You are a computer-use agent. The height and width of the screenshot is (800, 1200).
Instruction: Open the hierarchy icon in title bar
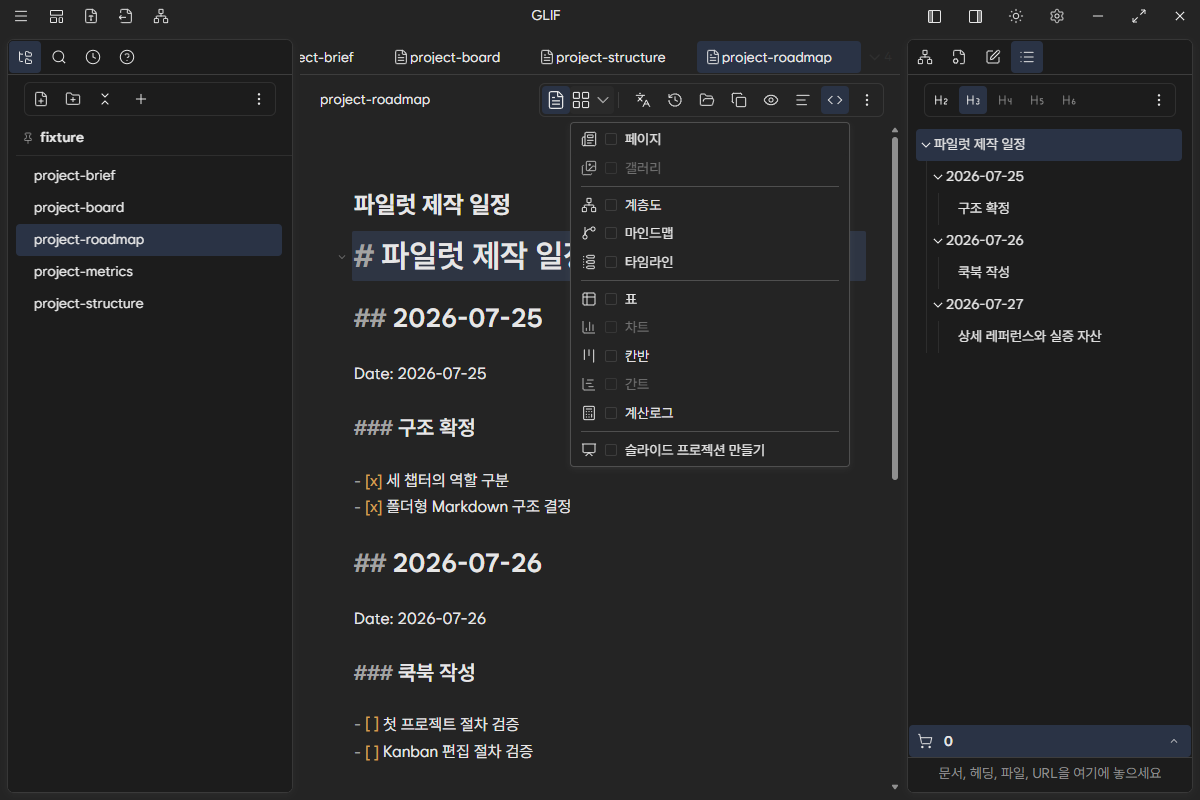point(161,16)
